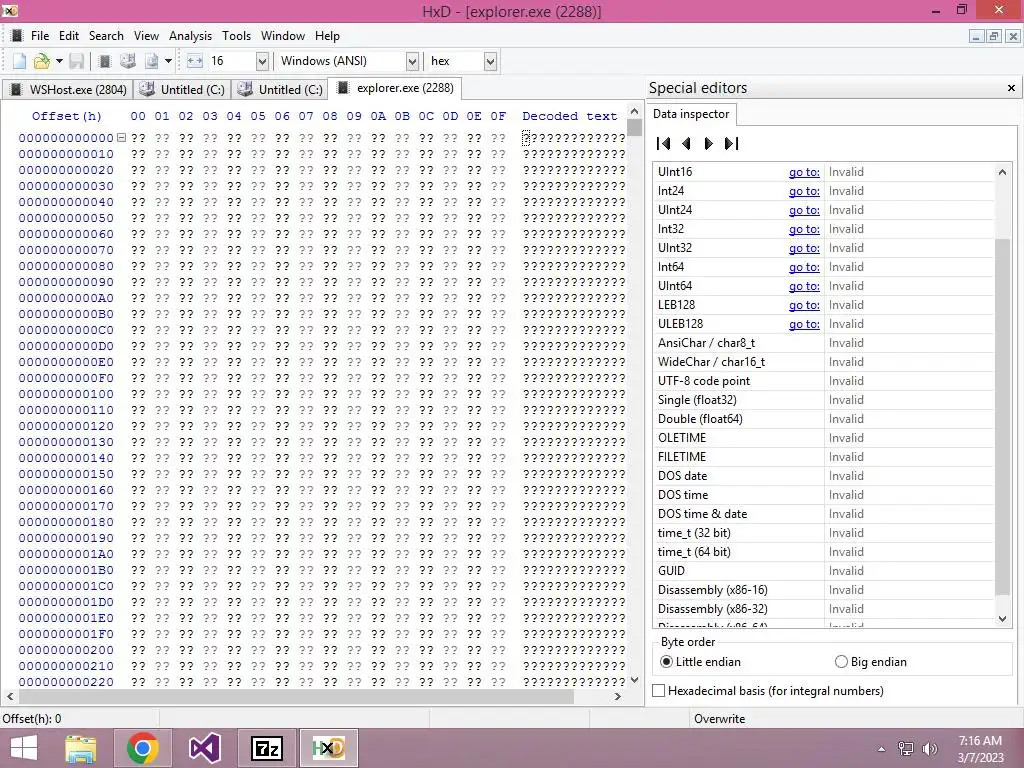Screen dimensions: 1024x768
Task: Open the Help menu
Action: [327, 36]
